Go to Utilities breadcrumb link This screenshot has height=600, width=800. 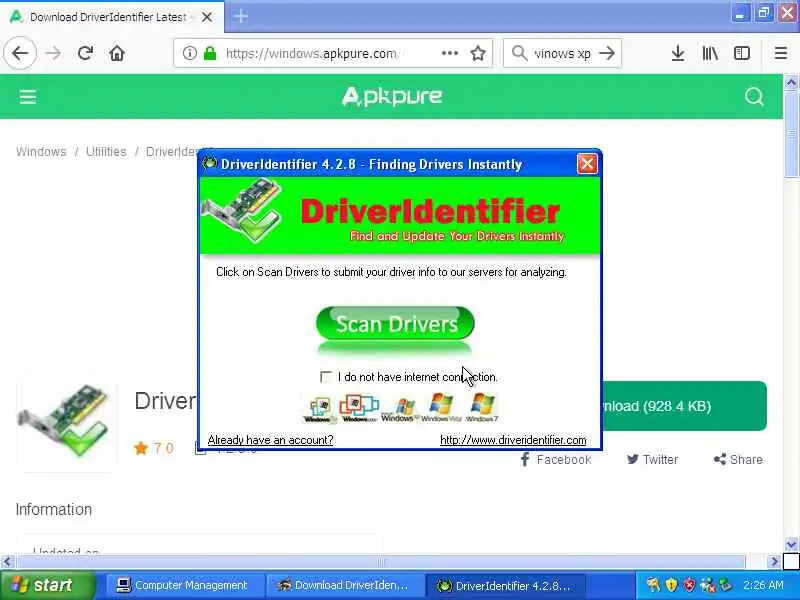point(106,152)
